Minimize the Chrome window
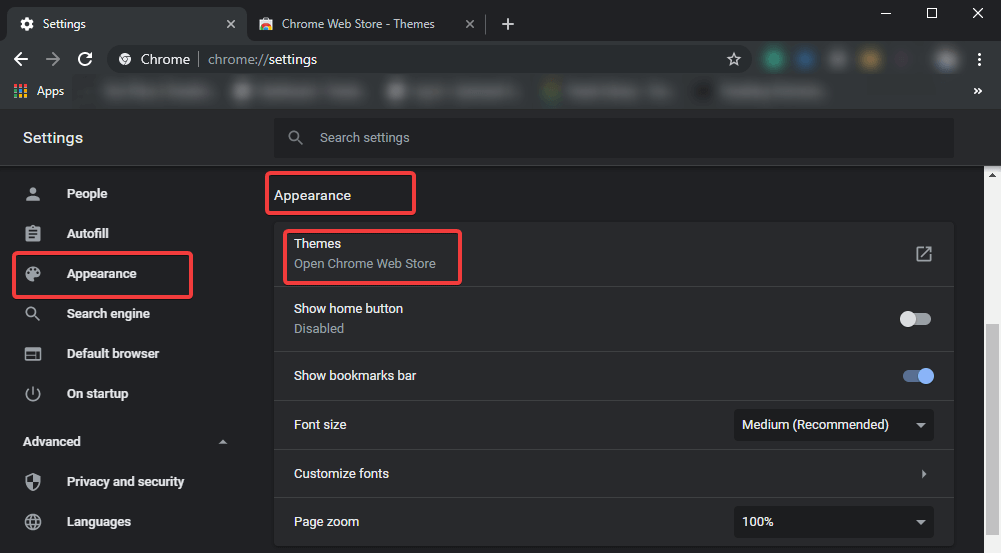The image size is (1001, 553). [886, 13]
